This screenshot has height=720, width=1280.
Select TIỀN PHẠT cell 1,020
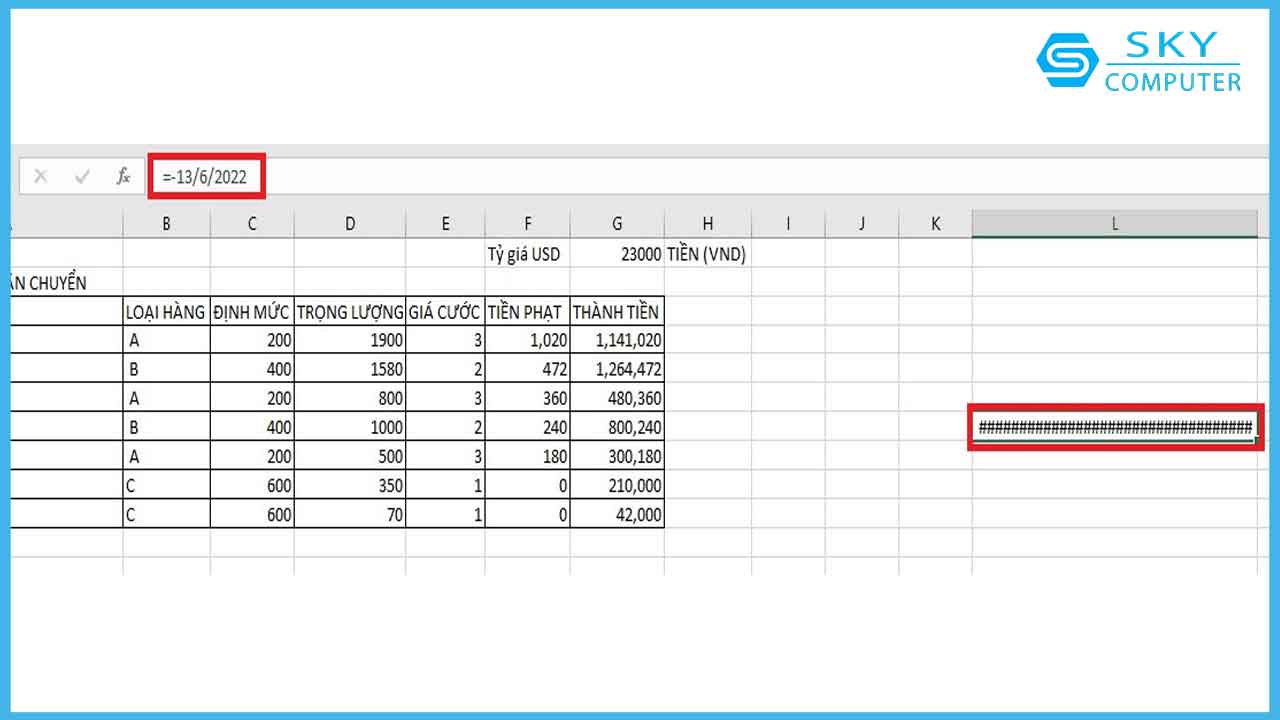pyautogui.click(x=527, y=340)
